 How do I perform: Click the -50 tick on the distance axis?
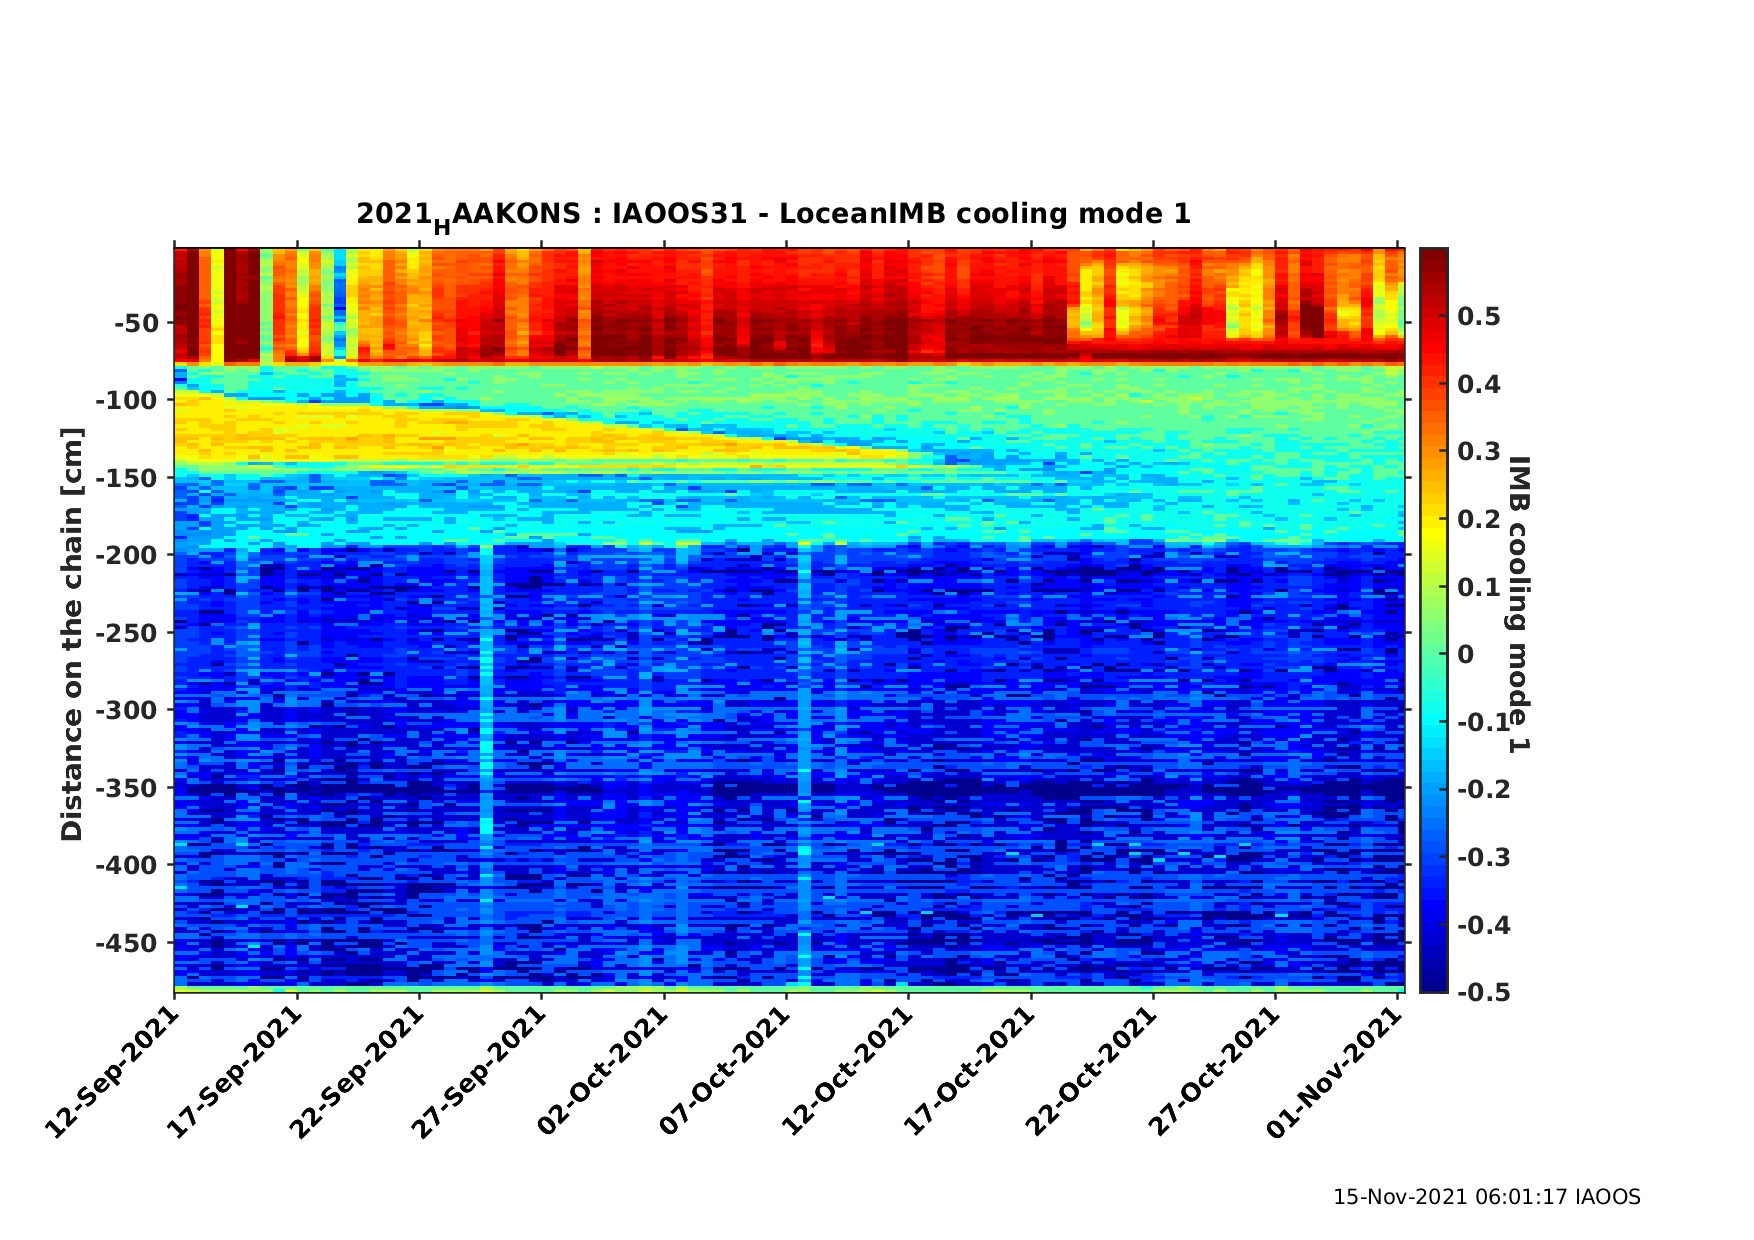(x=136, y=323)
